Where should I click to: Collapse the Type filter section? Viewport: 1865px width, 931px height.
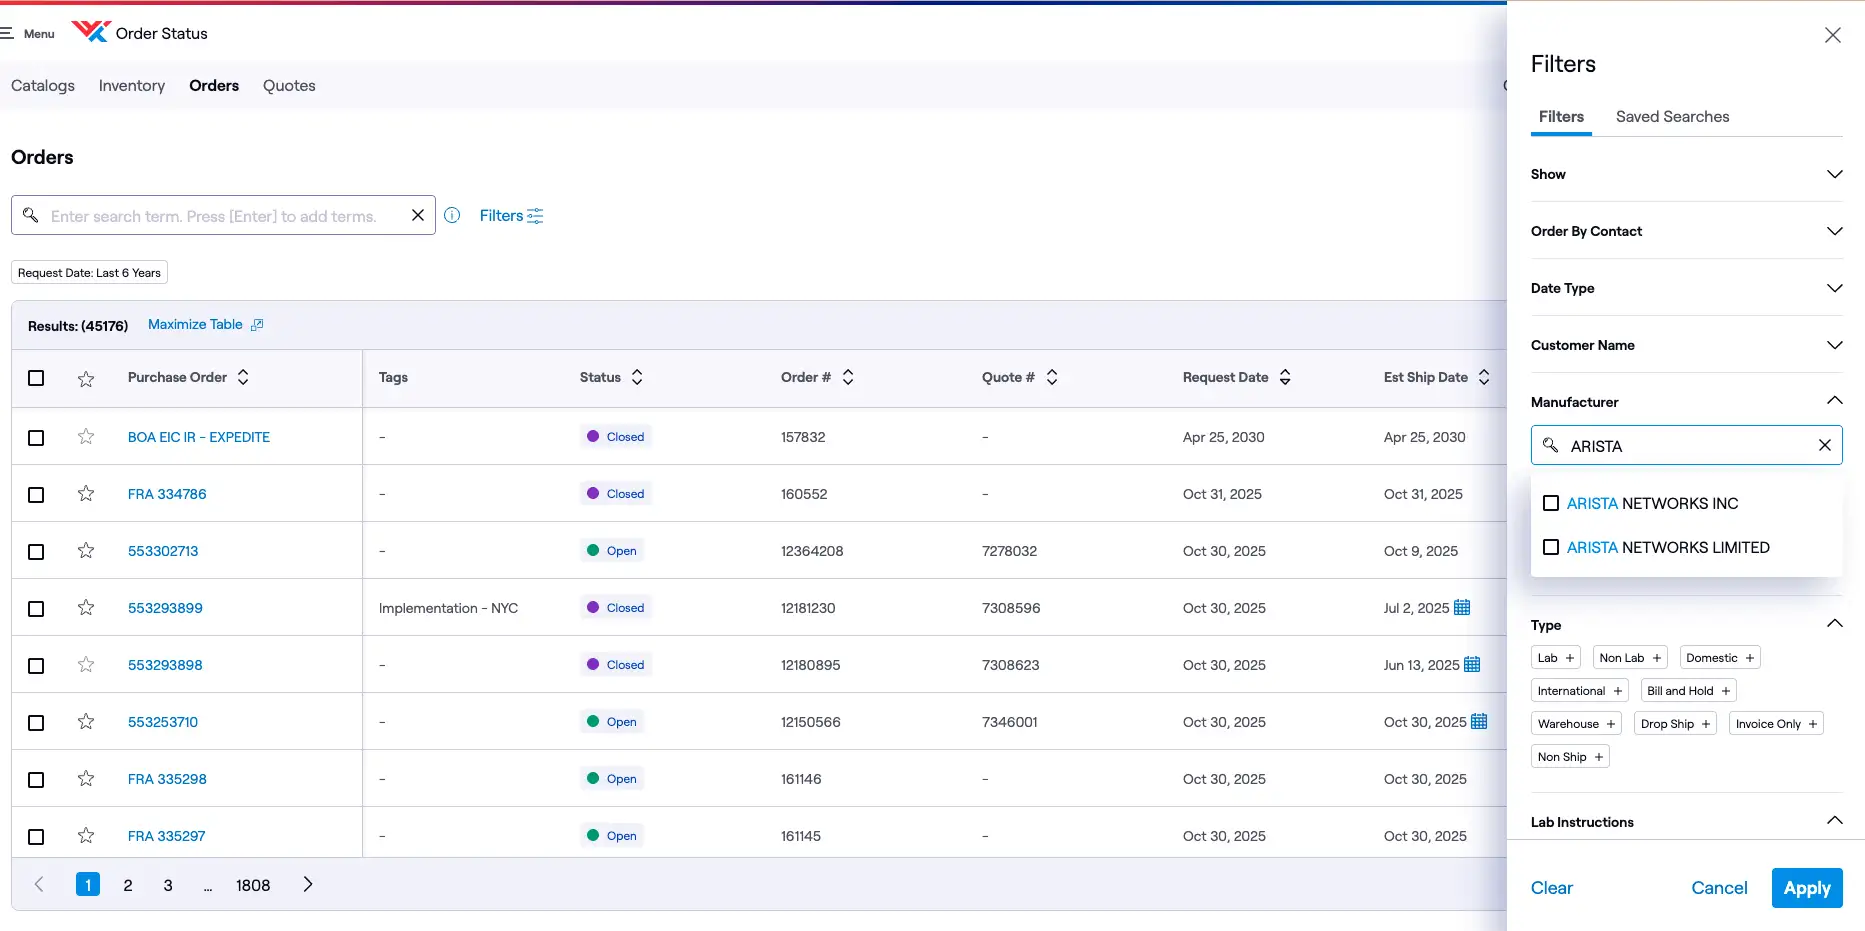(x=1834, y=624)
